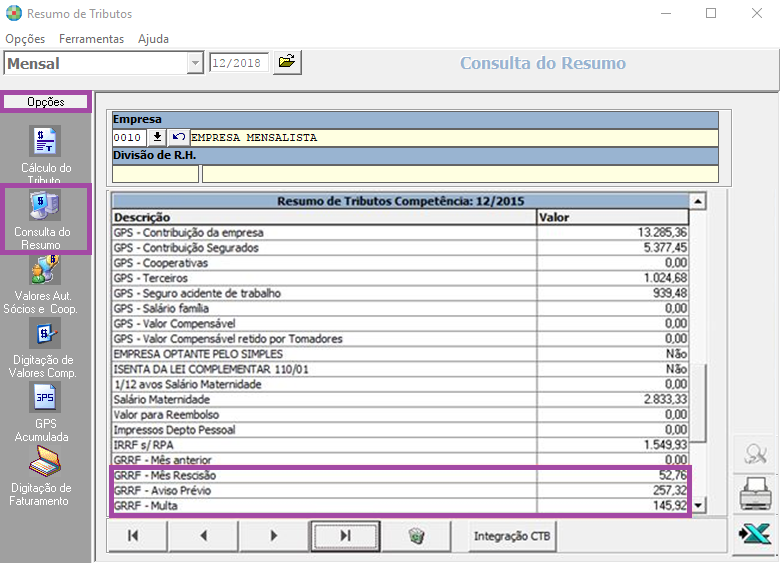Image resolution: width=780 pixels, height=563 pixels.
Task: Open the Ajuda menu
Action: [x=153, y=39]
